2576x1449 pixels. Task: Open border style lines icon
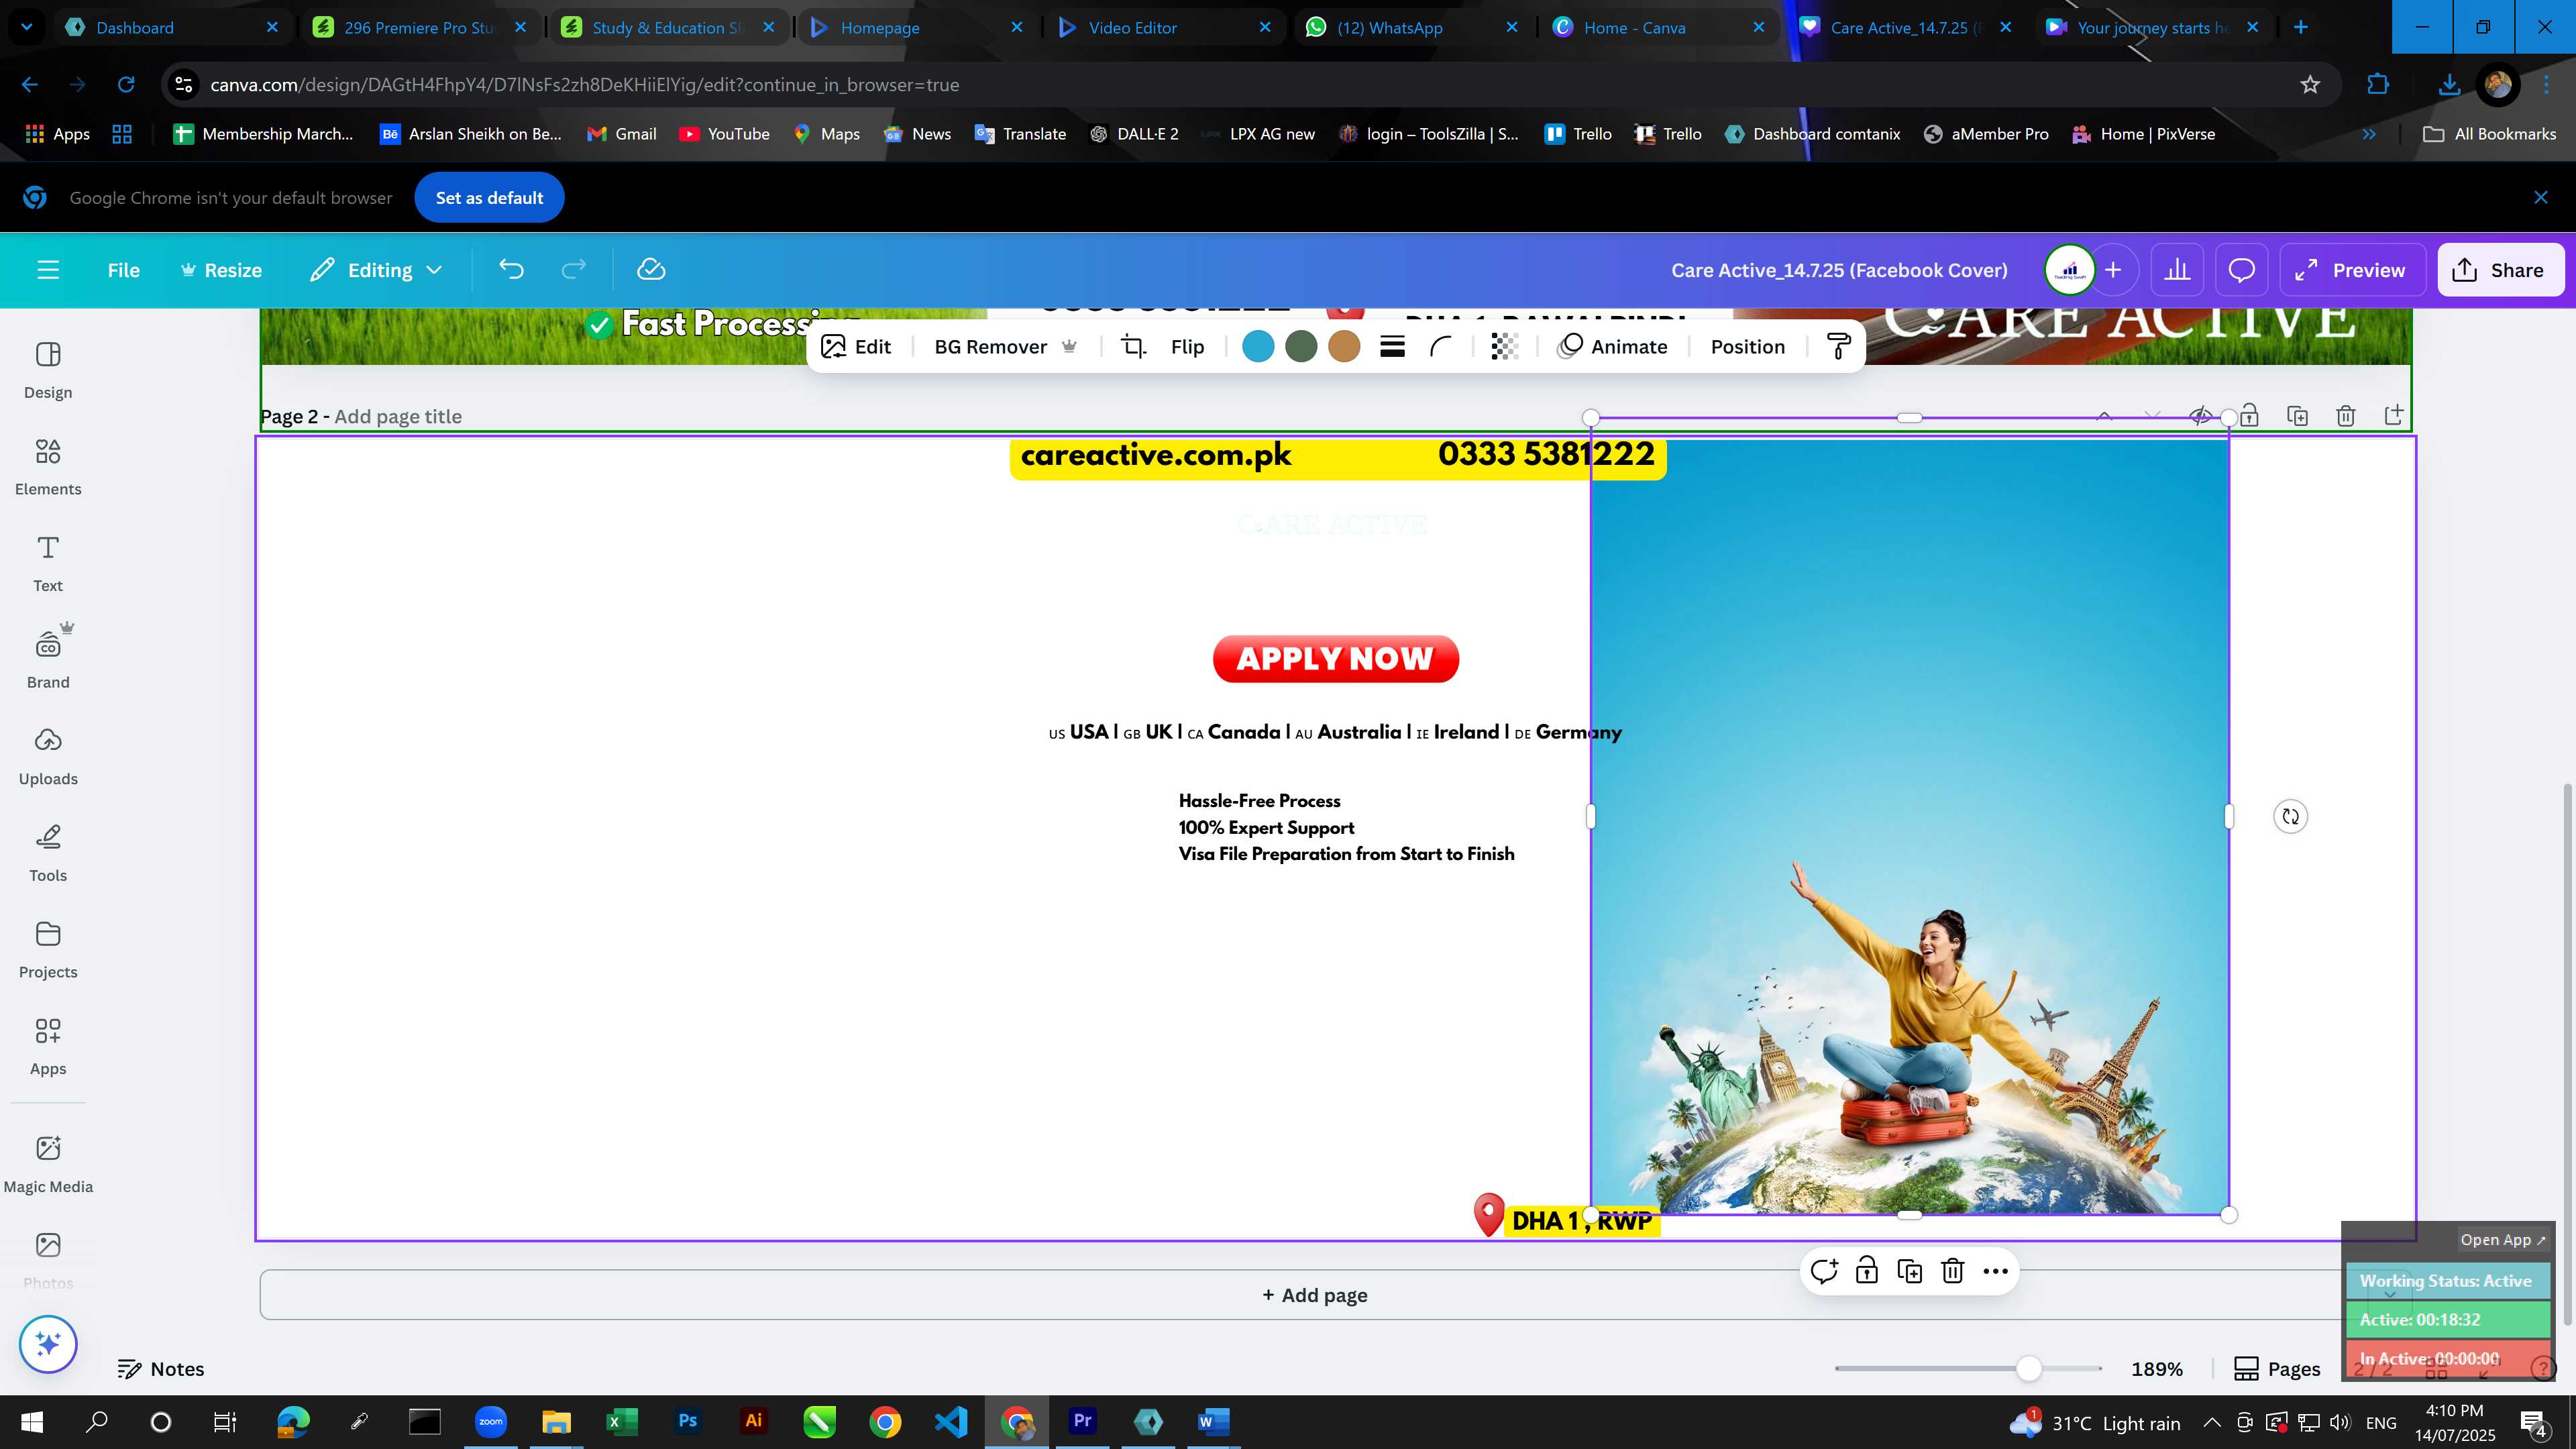[x=1392, y=347]
